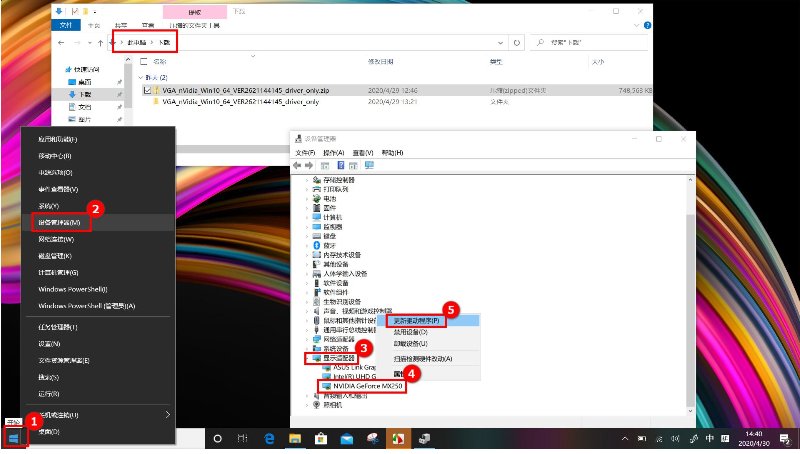Sort by the name (名称) column header
The image size is (800, 454).
(160, 62)
